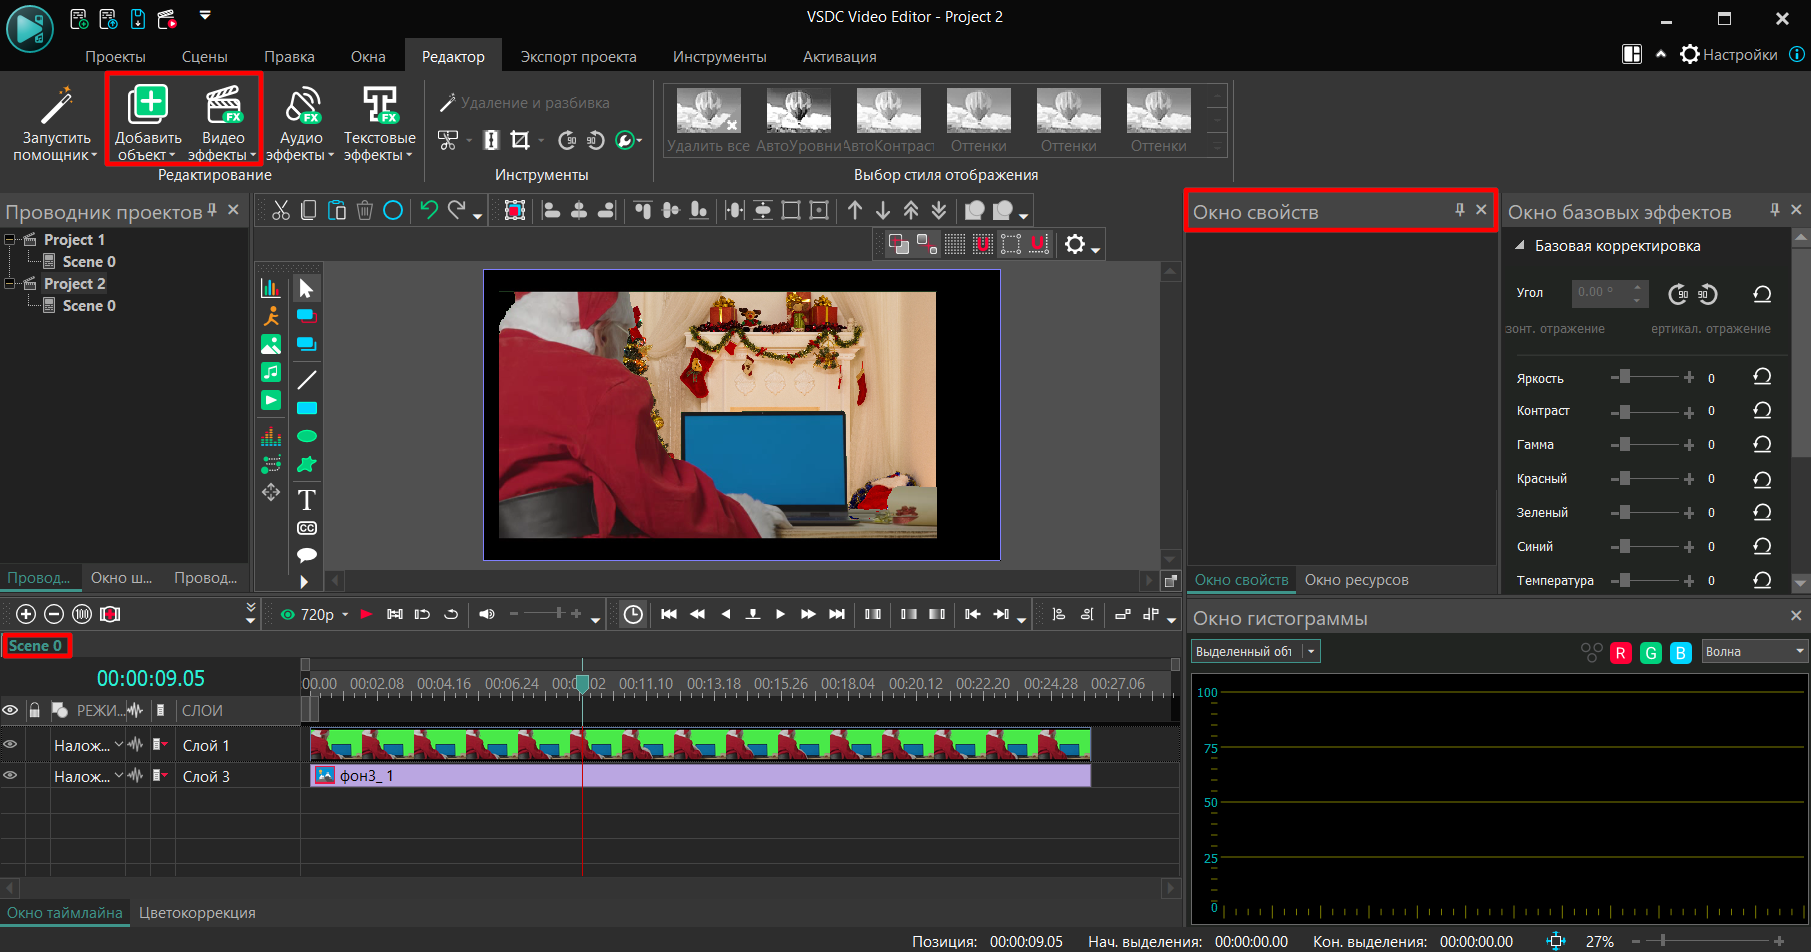Open blend mode dropdown for Слой 3
Viewport: 1811px width, 952px height.
tap(119, 776)
